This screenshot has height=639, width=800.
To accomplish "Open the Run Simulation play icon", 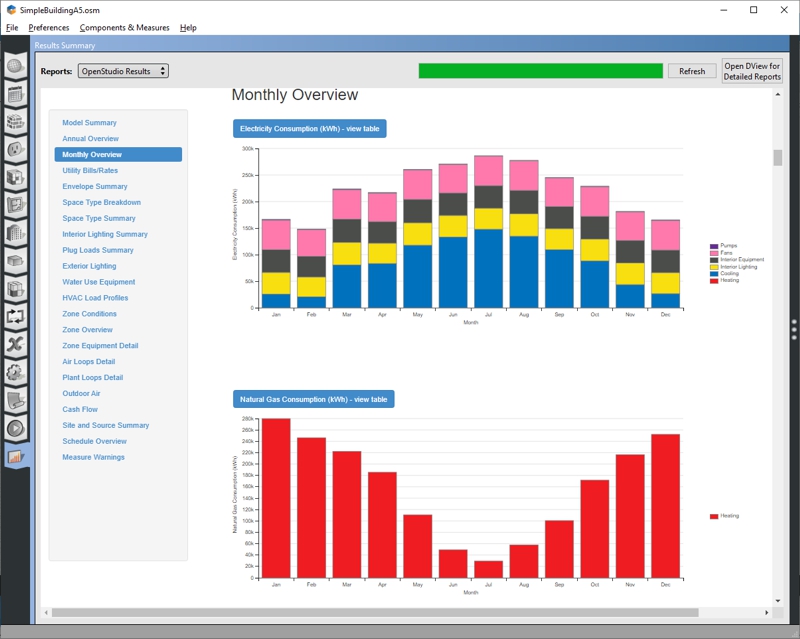I will (x=15, y=428).
